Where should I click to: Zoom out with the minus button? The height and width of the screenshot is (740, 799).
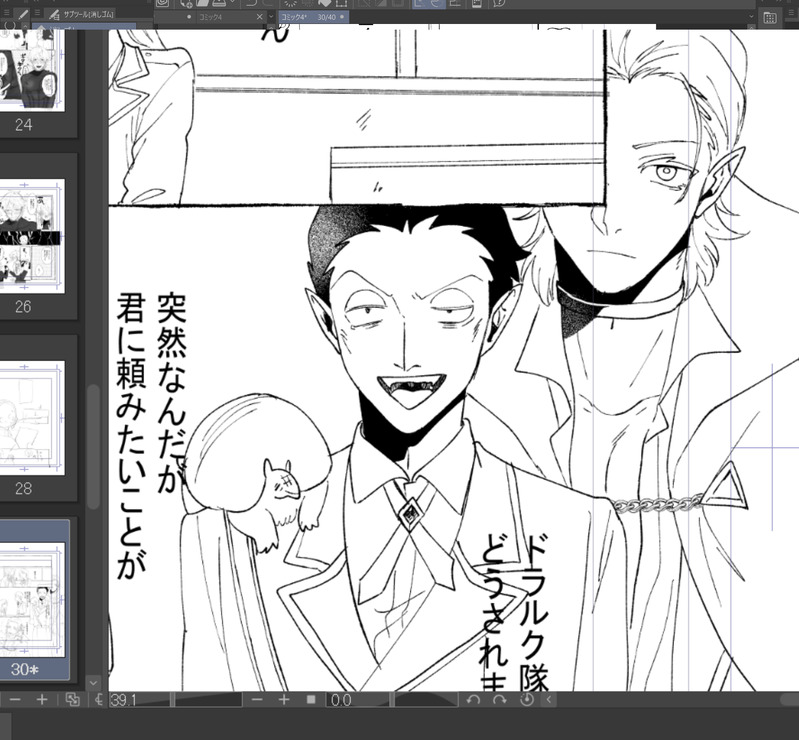coord(15,700)
